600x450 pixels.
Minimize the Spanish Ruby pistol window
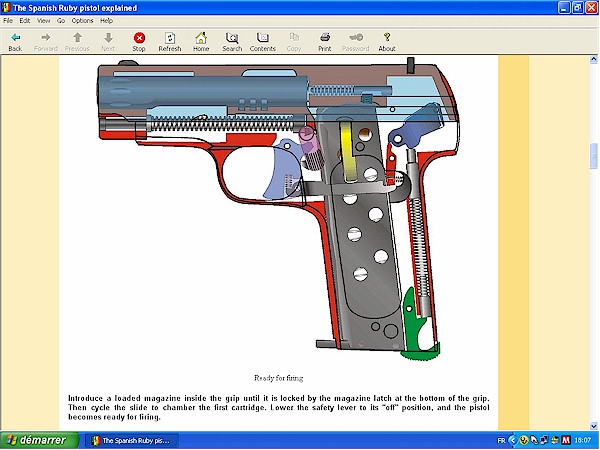564,8
